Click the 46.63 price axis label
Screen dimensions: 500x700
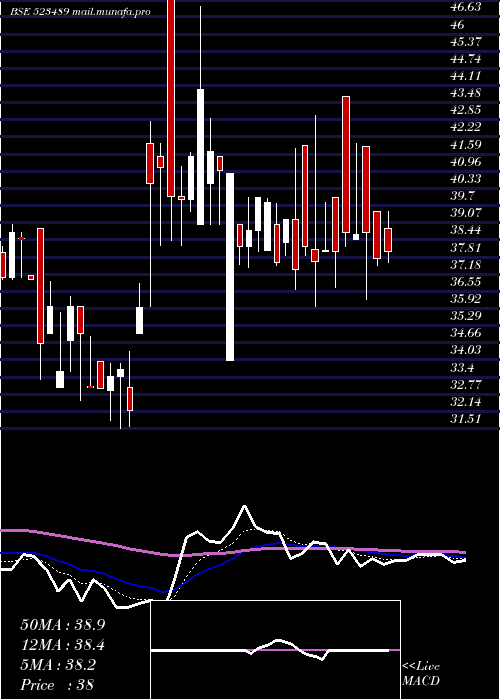(467, 7)
